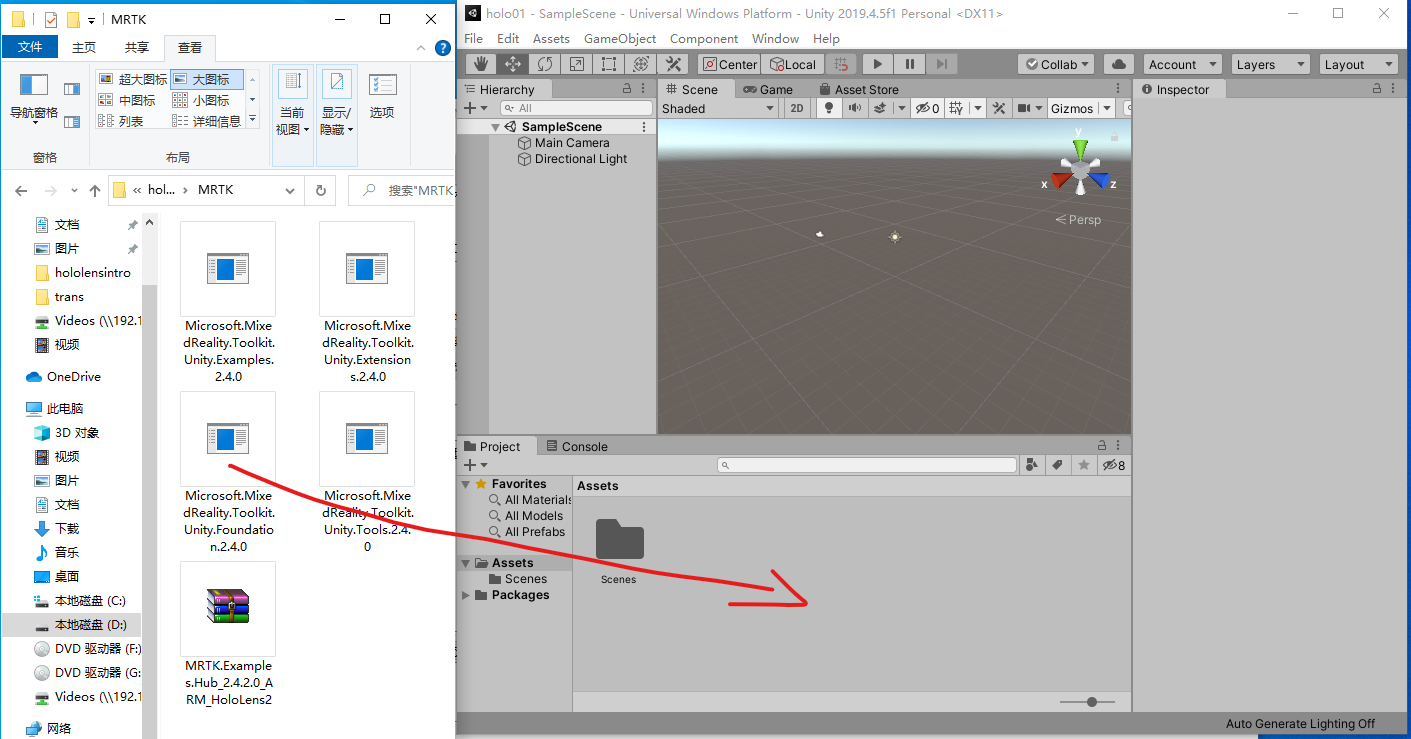
Task: Open the Unity cloud services button
Action: click(1119, 64)
